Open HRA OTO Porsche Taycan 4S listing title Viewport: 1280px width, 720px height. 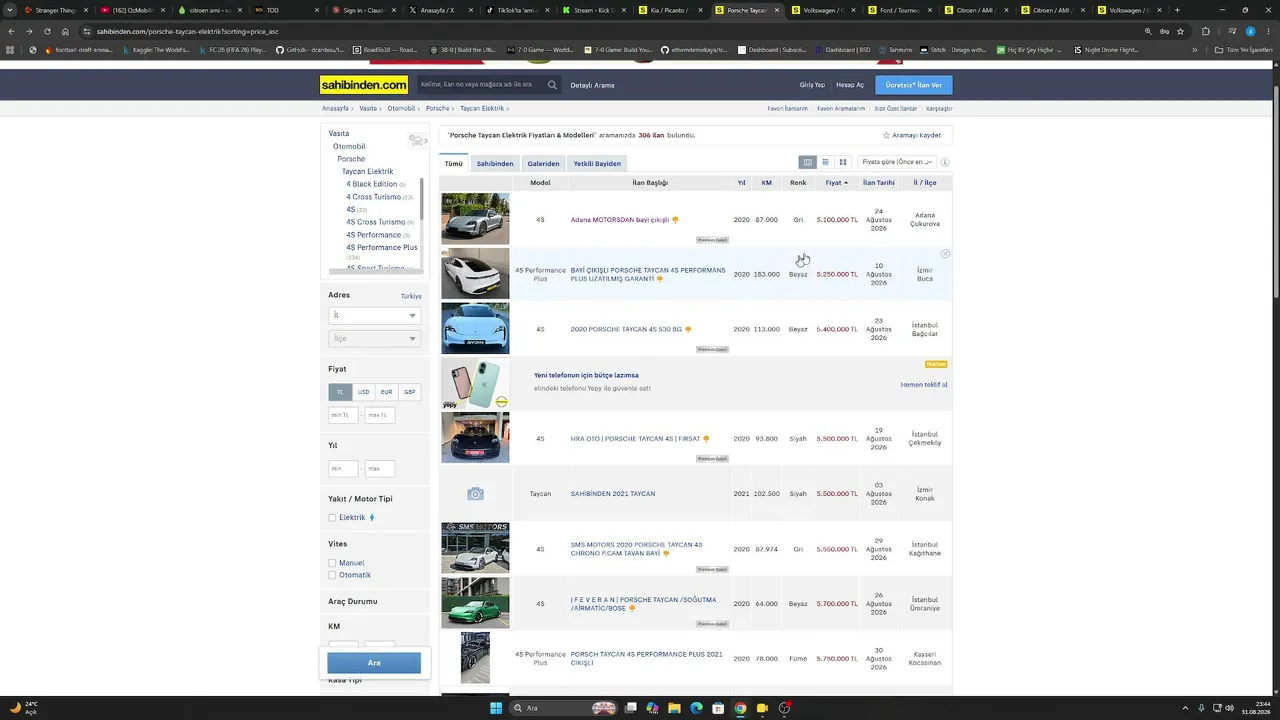(635, 439)
